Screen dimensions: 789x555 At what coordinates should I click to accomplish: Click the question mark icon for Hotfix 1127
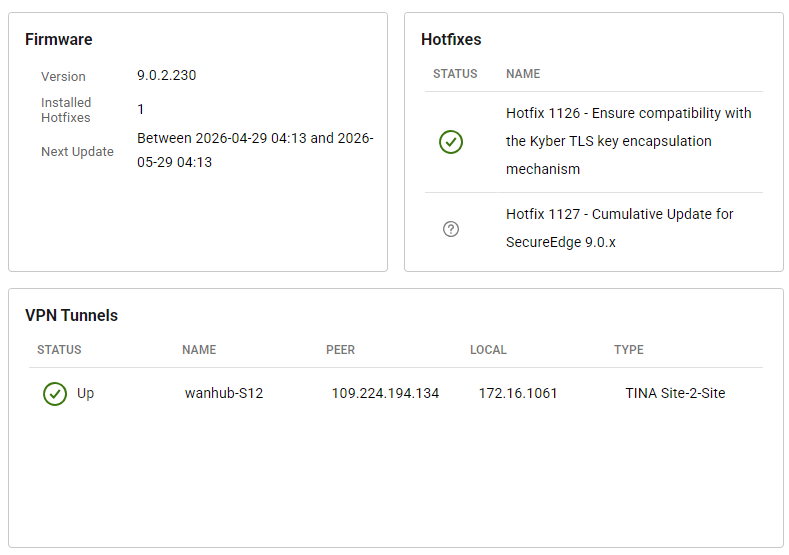pos(451,229)
